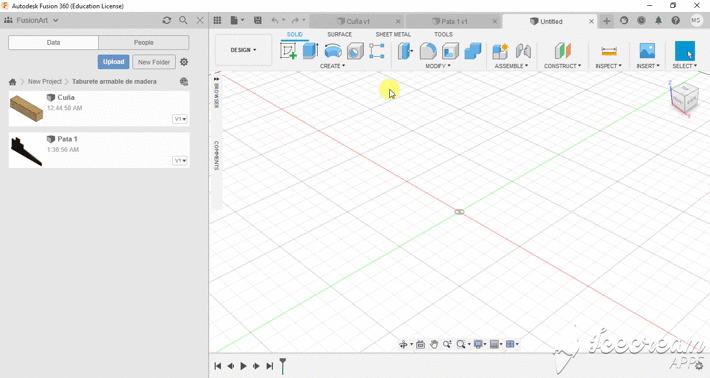This screenshot has width=710, height=378.
Task: Search in the data panel
Action: point(183,20)
